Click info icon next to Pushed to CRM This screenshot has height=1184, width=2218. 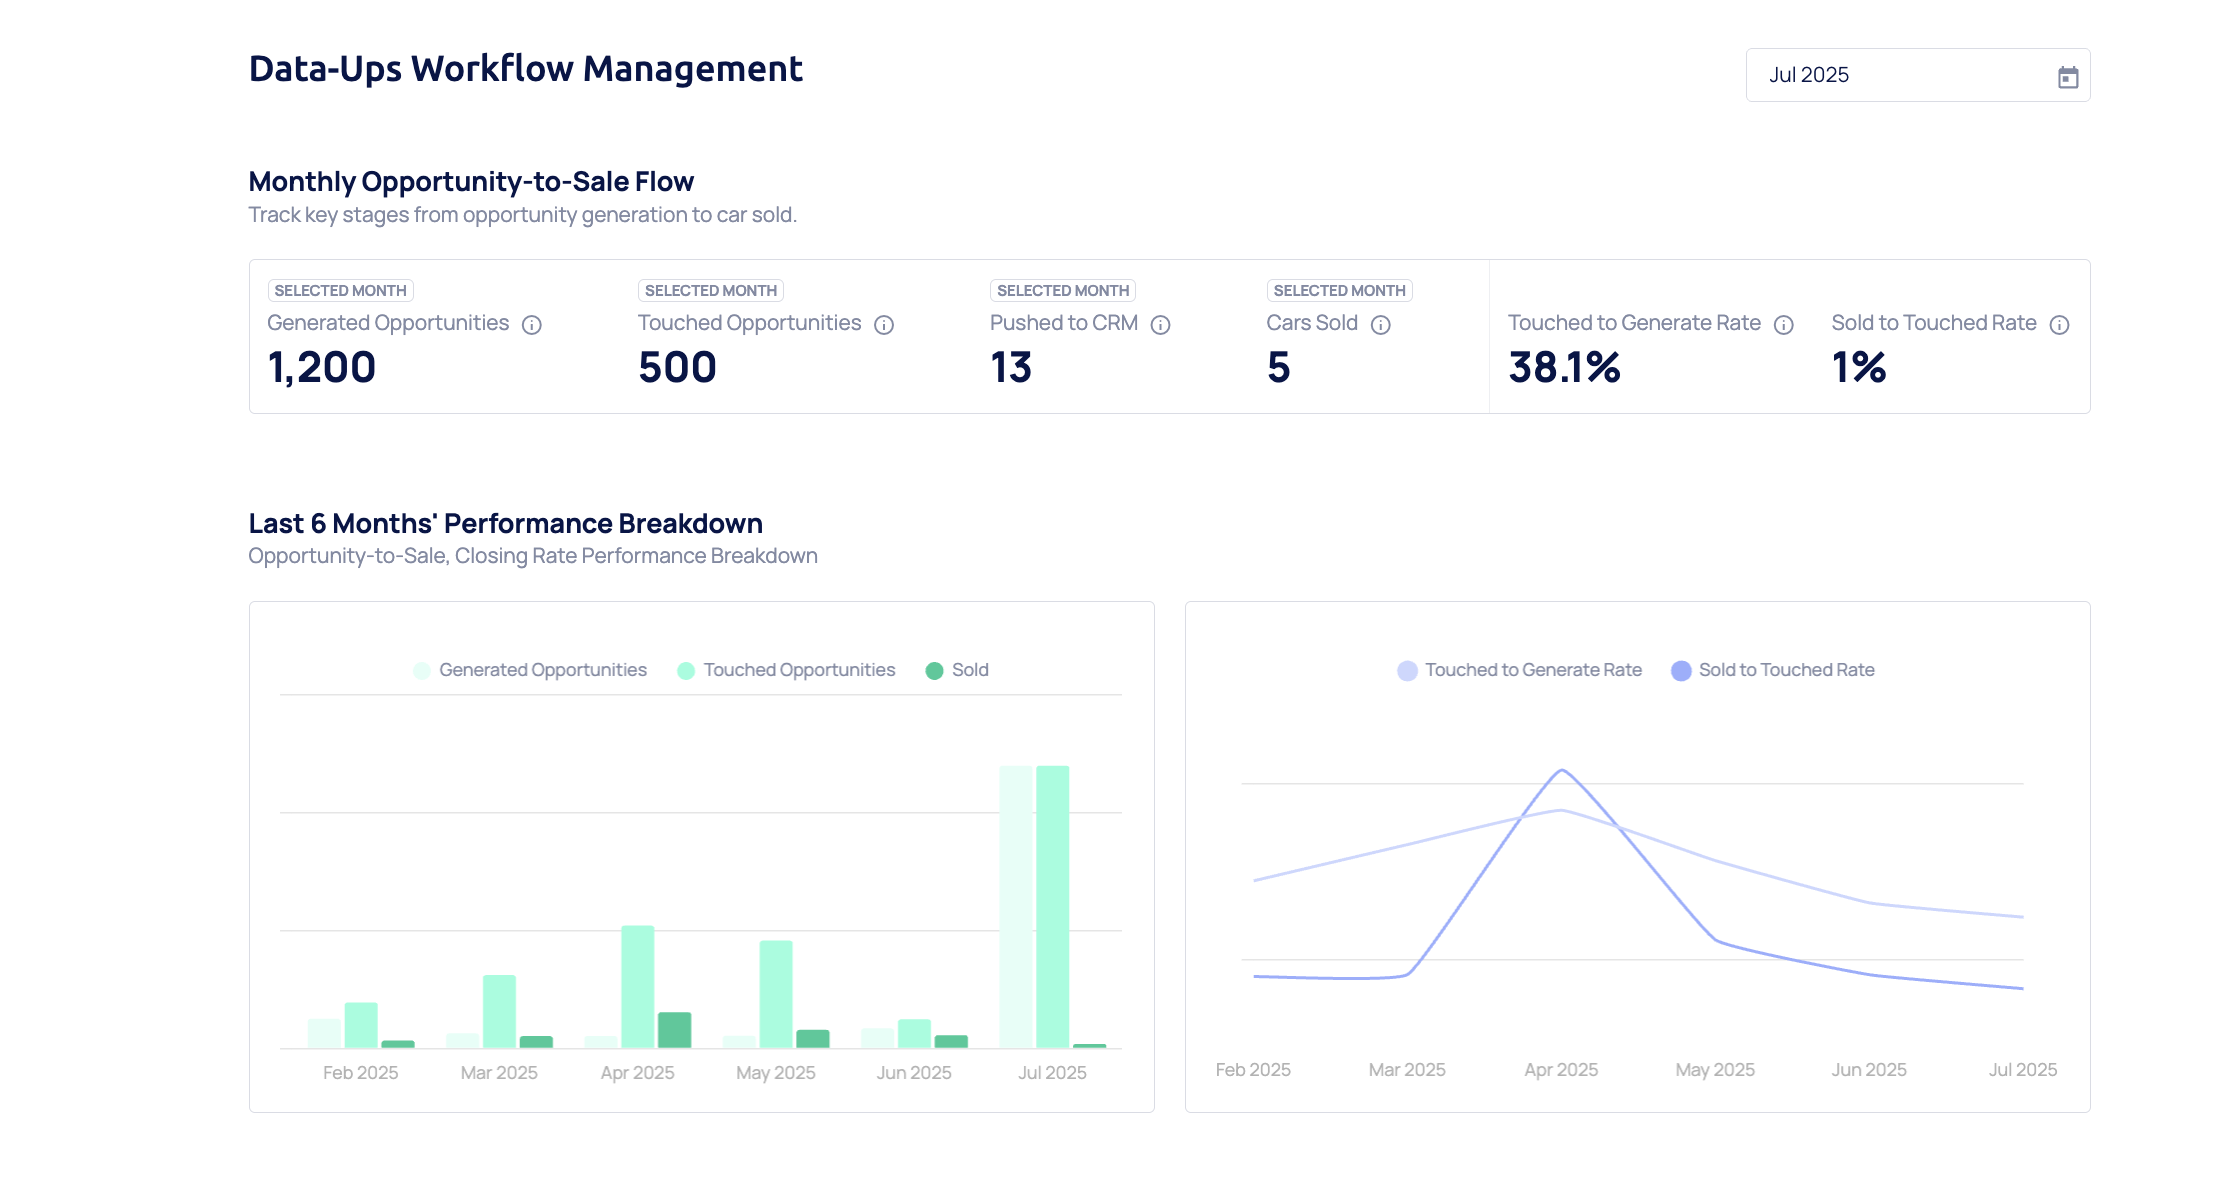[x=1160, y=325]
